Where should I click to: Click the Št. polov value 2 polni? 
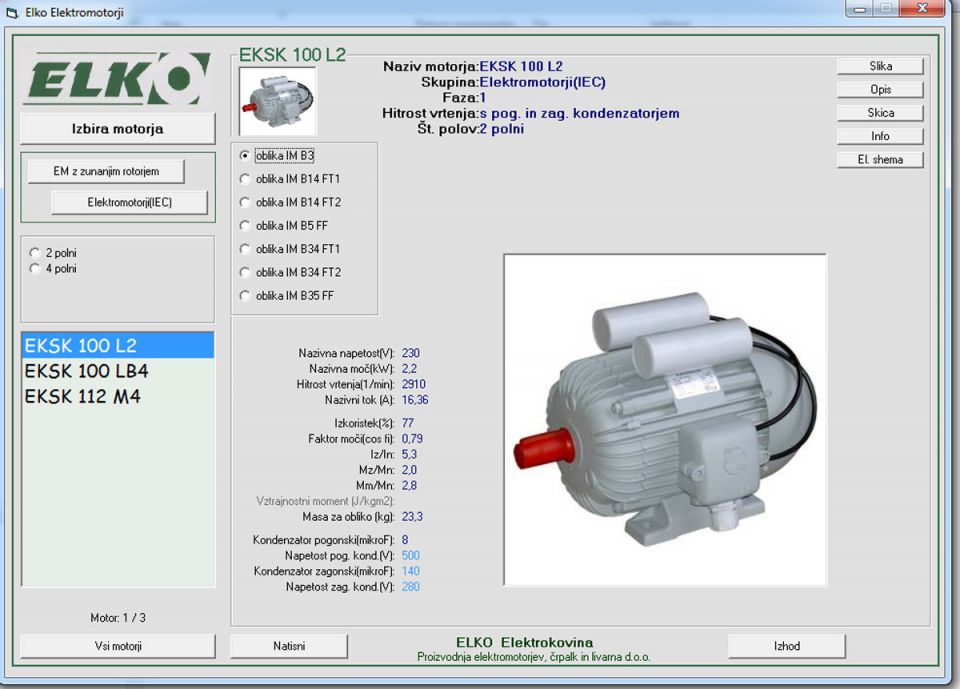pyautogui.click(x=501, y=129)
